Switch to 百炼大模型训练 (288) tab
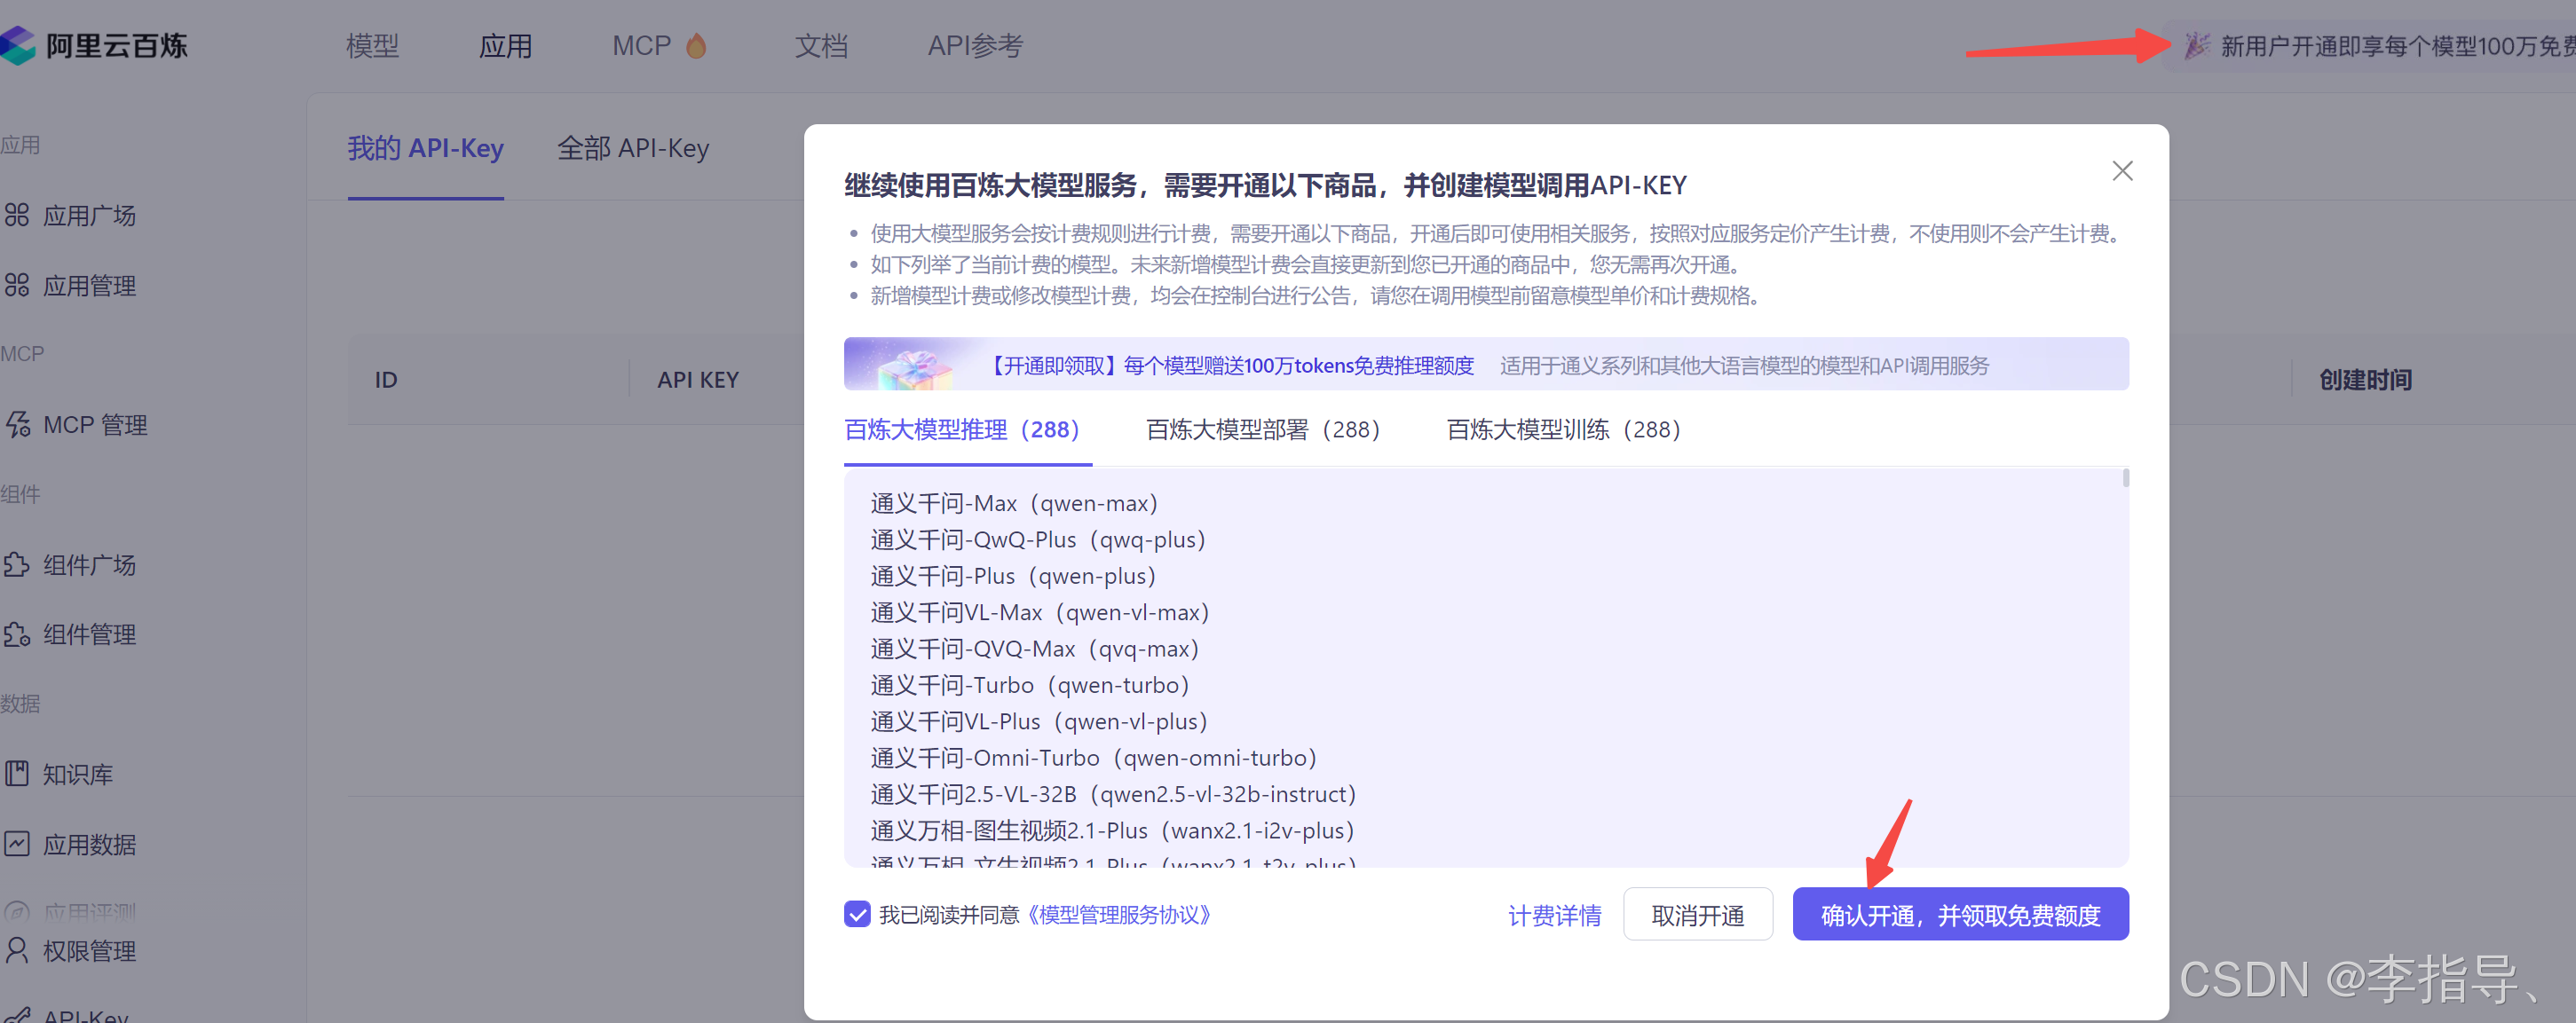 tap(1563, 430)
